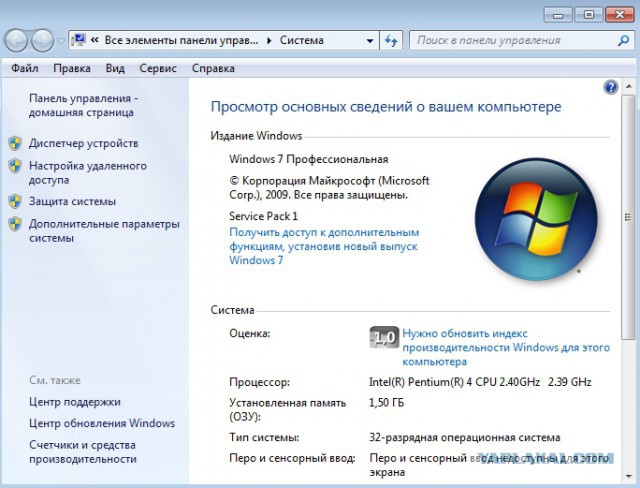Open link to get new Windows 7 edition features
The height and width of the screenshot is (488, 640).
point(324,246)
